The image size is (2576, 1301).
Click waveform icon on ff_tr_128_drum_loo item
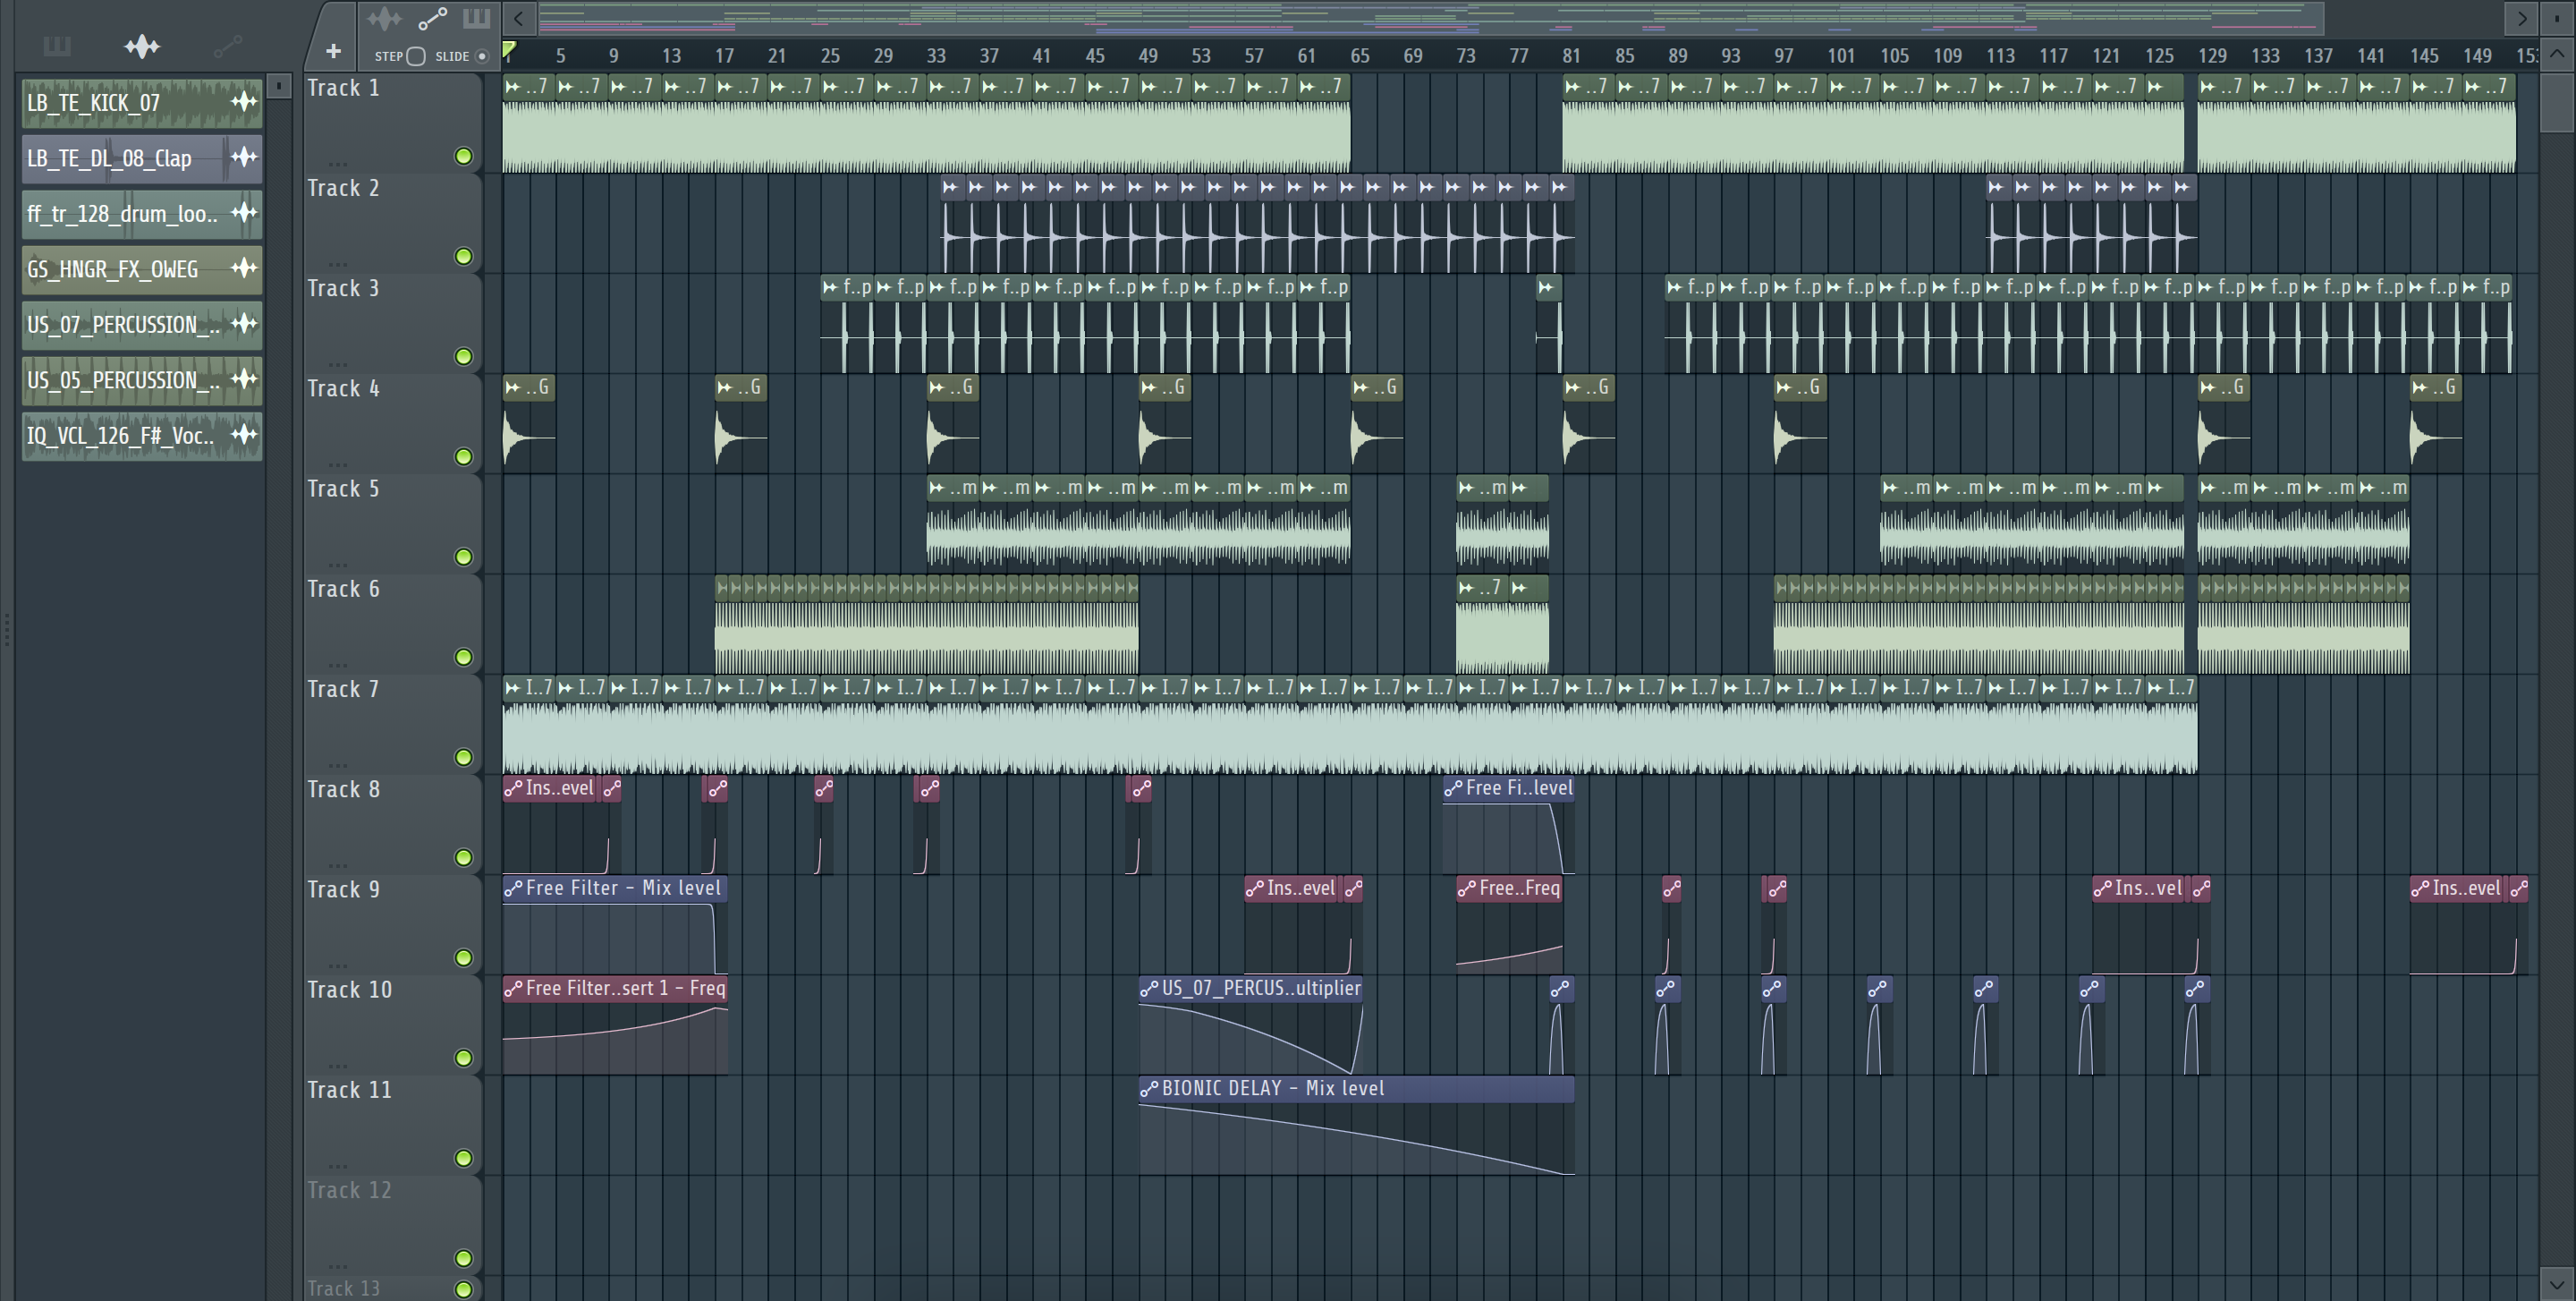pos(244,212)
